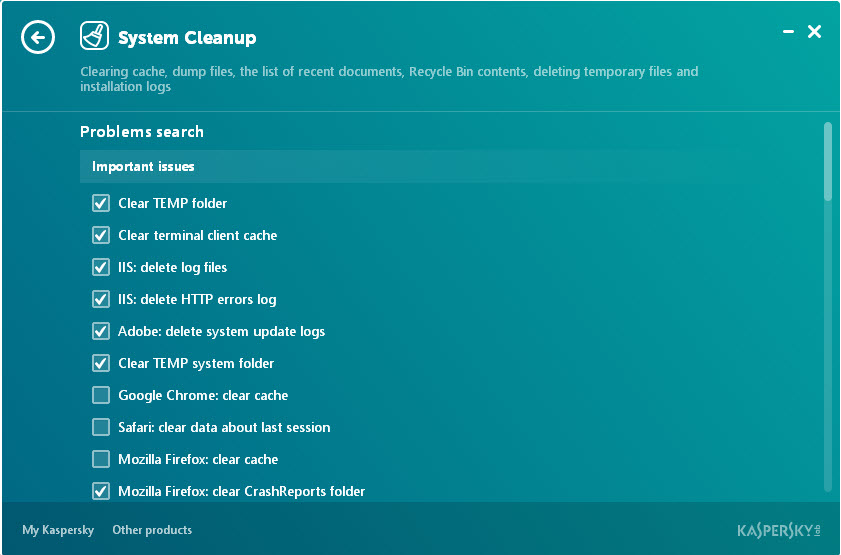Click the Kaspersky logo in footer
This screenshot has width=841, height=555.
click(779, 530)
